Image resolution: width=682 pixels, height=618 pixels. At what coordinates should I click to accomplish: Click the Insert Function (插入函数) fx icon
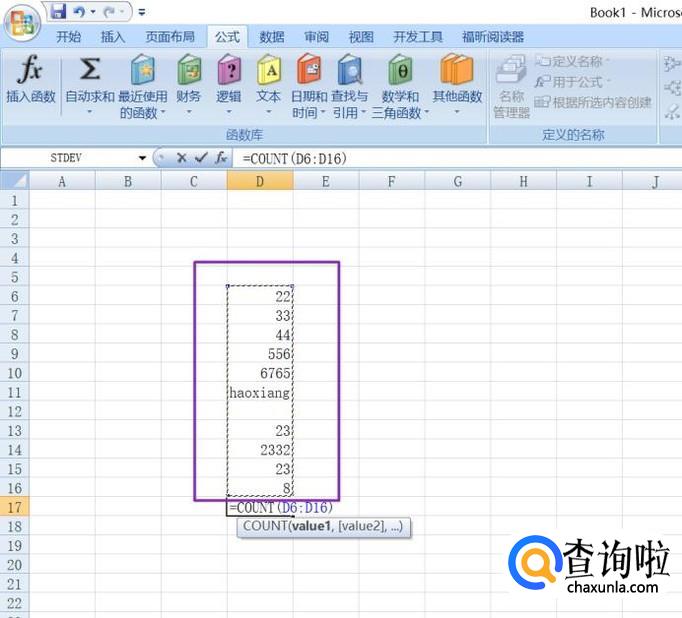[31, 72]
